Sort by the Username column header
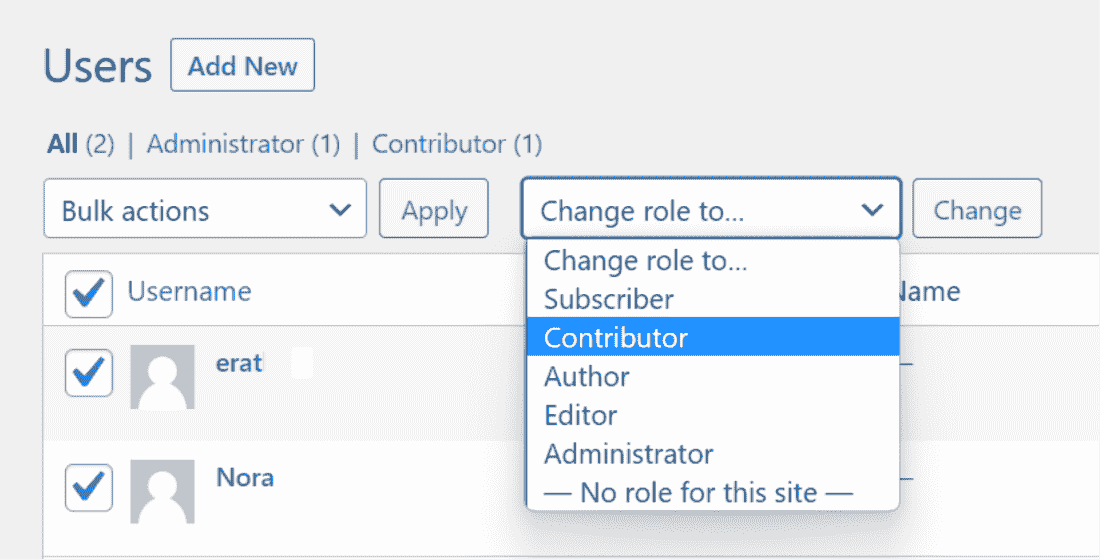Screen dimensions: 1100x560 coord(189,291)
